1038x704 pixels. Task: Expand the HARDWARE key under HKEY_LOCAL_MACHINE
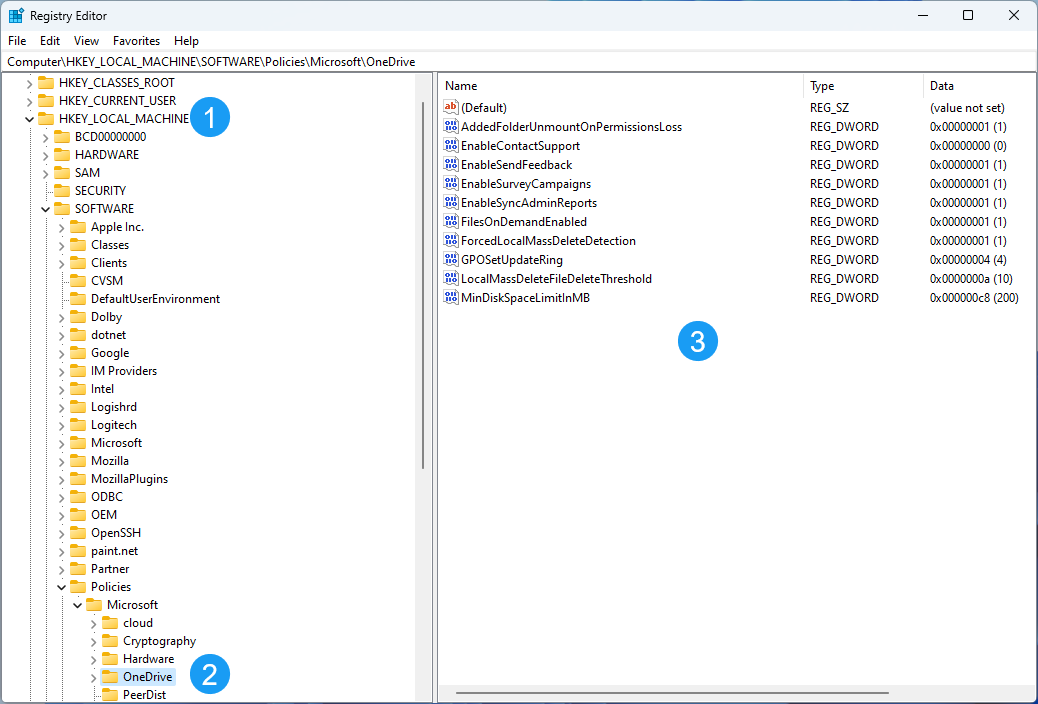[45, 155]
